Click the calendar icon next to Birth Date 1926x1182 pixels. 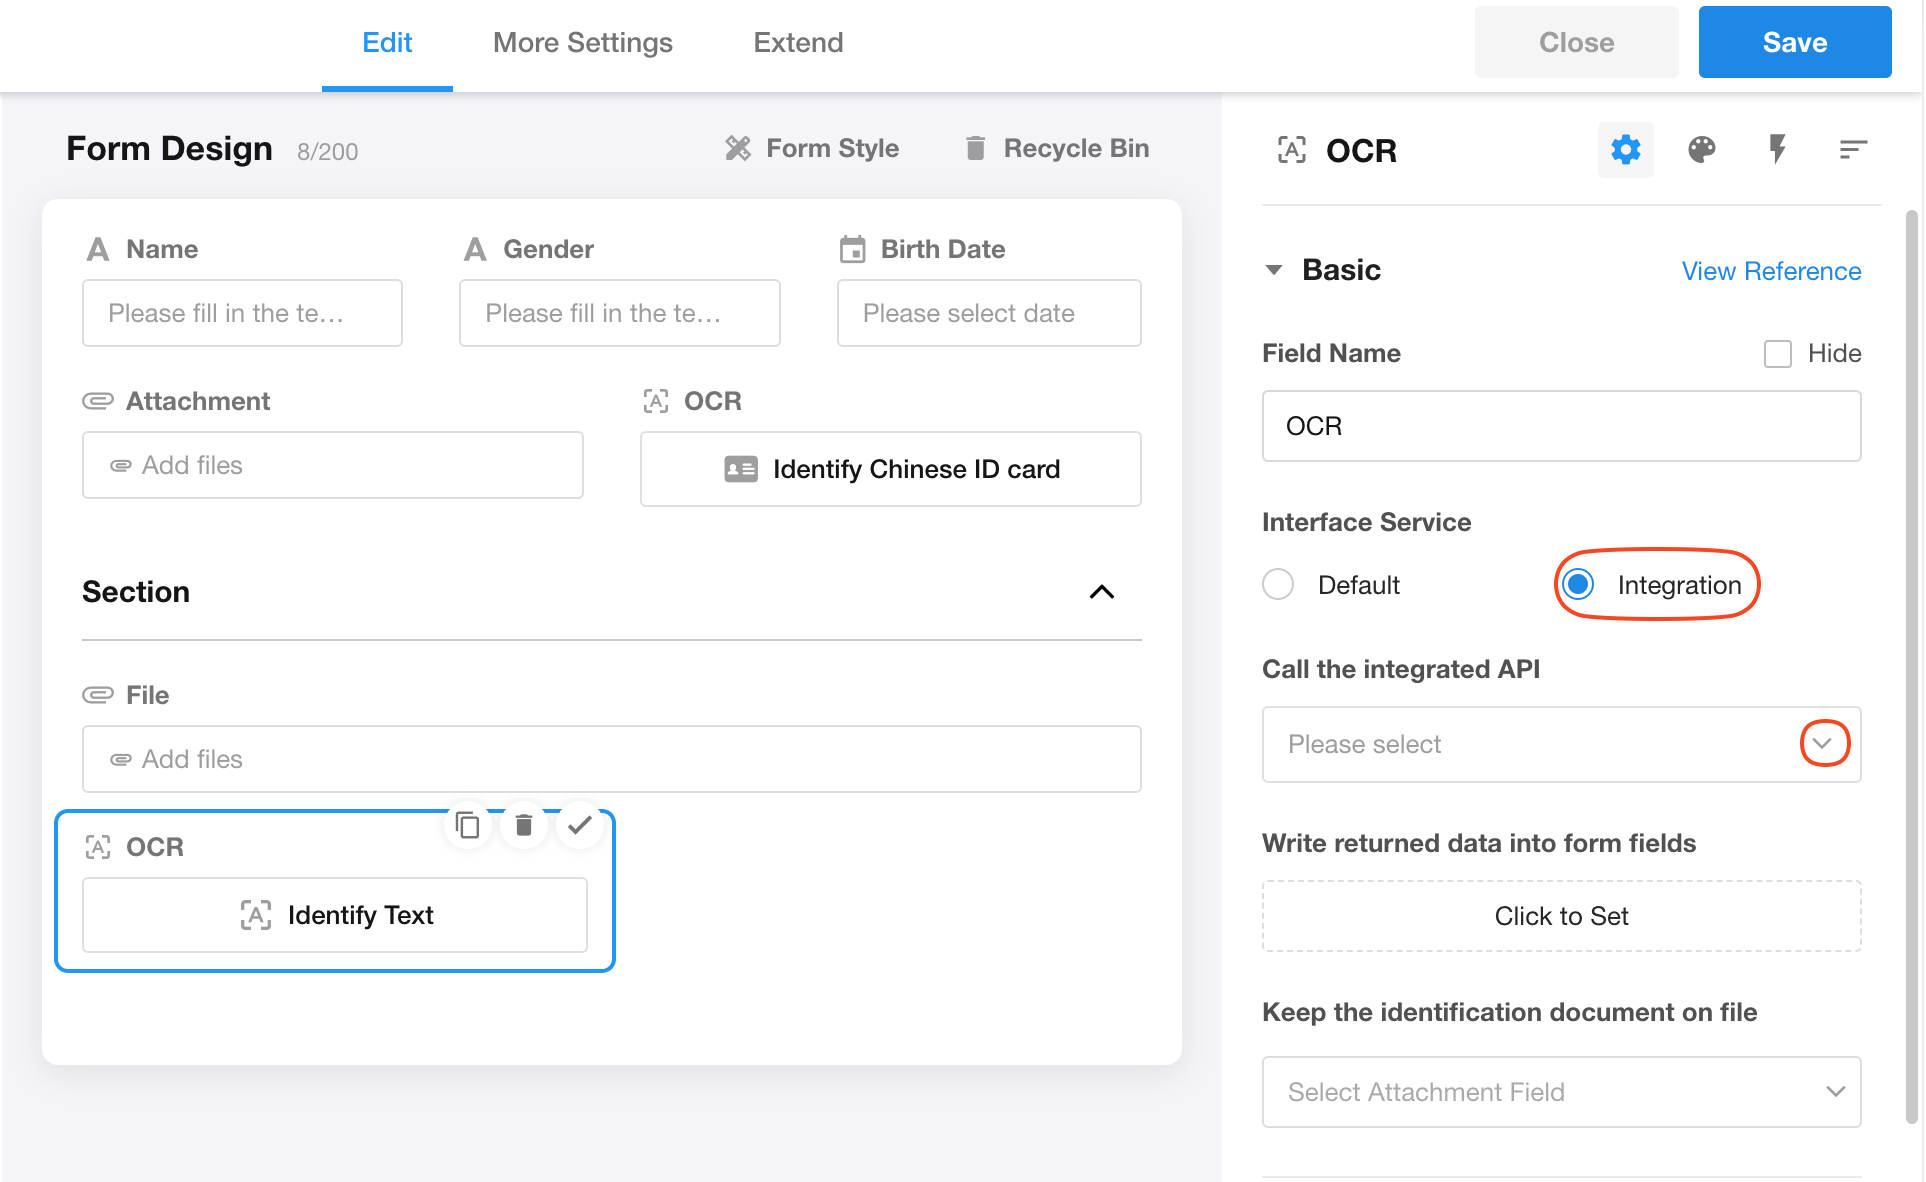(x=852, y=249)
